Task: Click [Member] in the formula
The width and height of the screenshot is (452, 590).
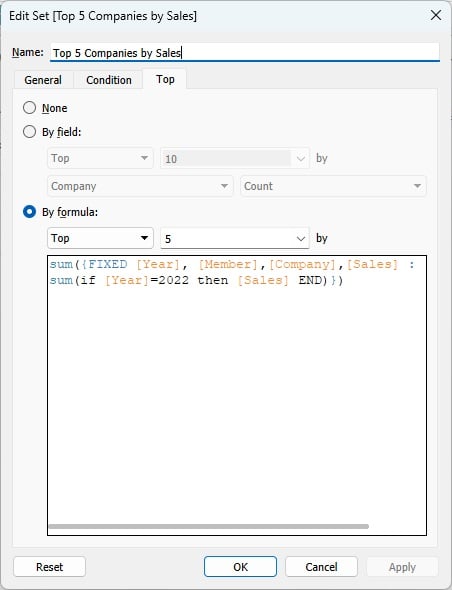Action: [x=228, y=264]
